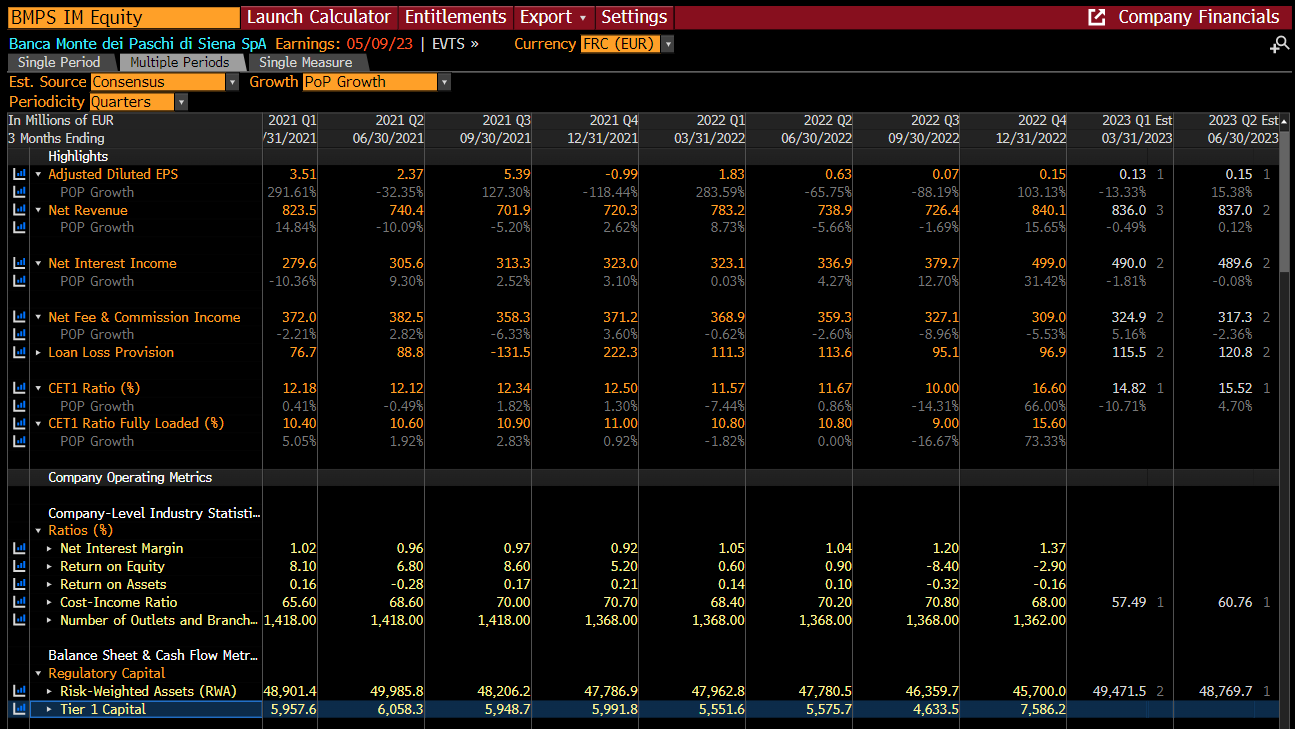
Task: Open the search people icon at top right
Action: (1279, 45)
